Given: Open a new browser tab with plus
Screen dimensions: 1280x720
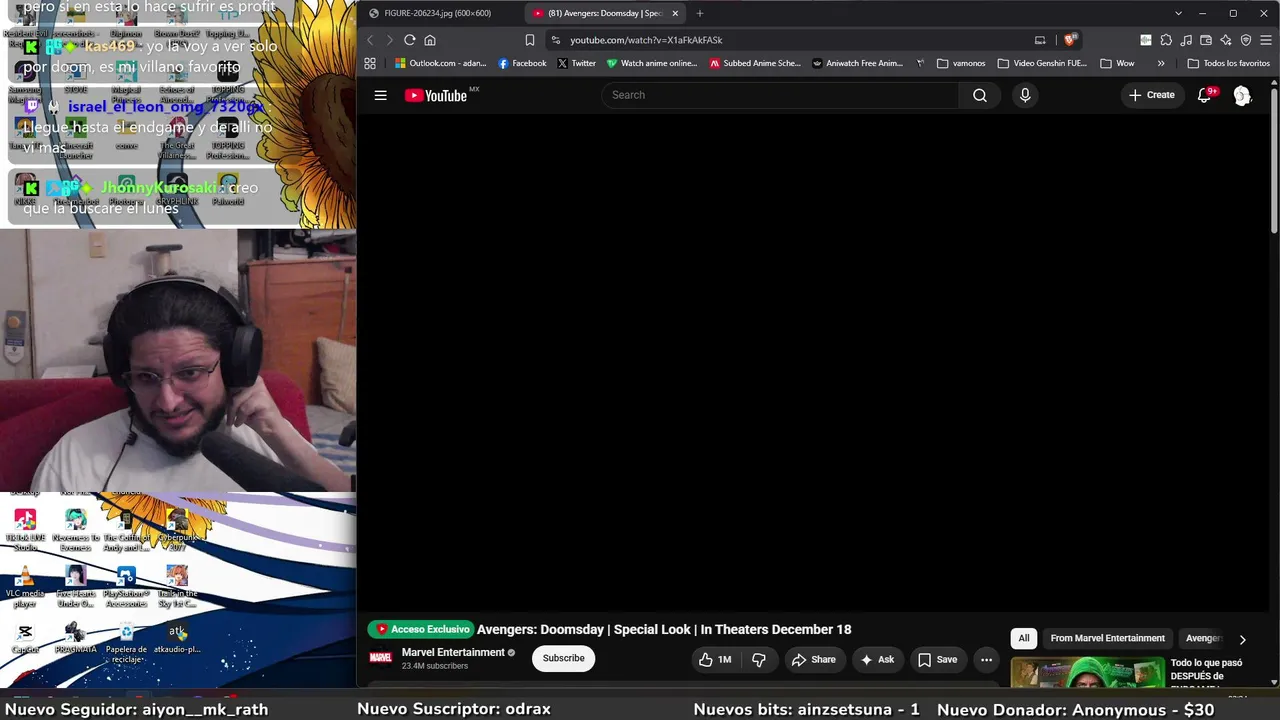Looking at the screenshot, I should (699, 13).
